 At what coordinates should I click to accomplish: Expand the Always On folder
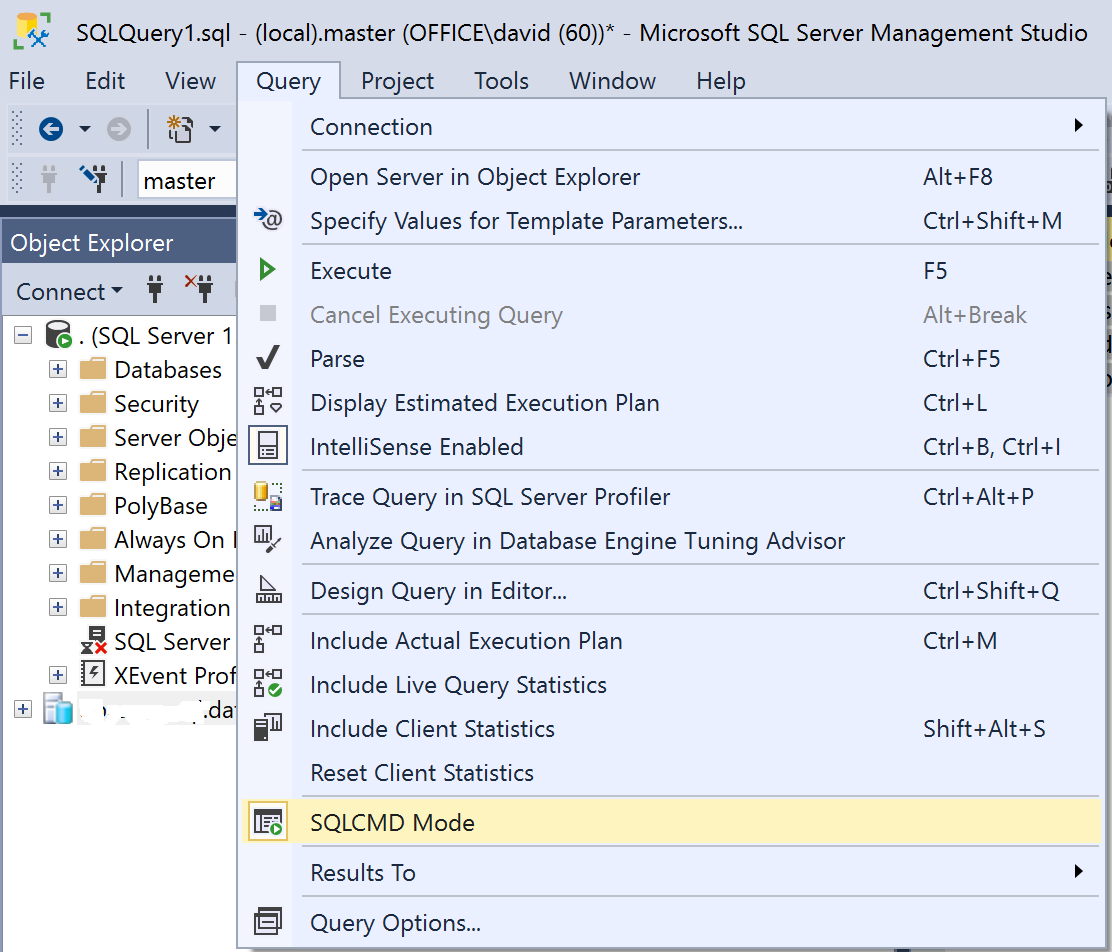coord(58,539)
